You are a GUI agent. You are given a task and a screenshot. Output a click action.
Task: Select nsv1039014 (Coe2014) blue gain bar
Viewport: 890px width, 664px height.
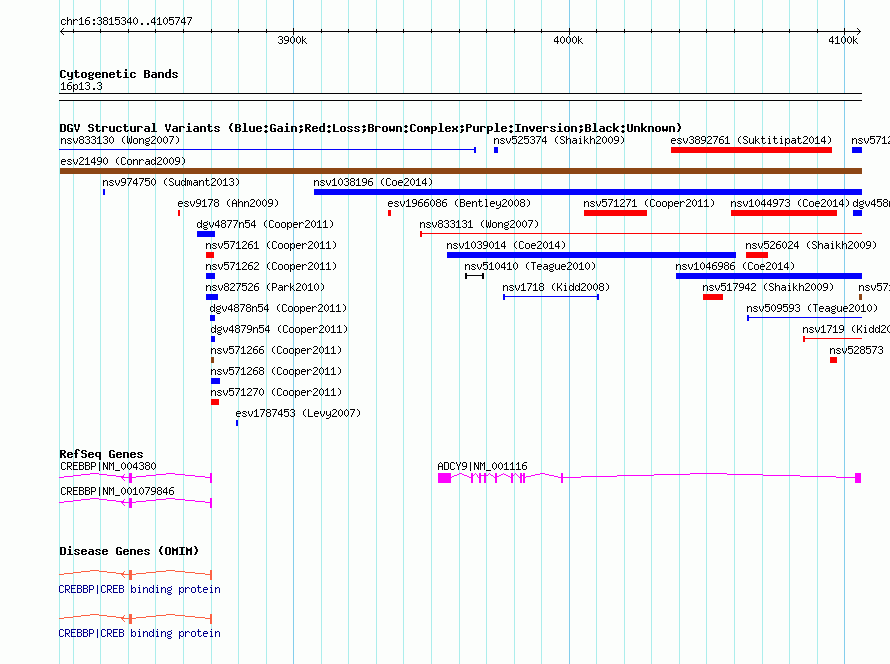pyautogui.click(x=591, y=255)
